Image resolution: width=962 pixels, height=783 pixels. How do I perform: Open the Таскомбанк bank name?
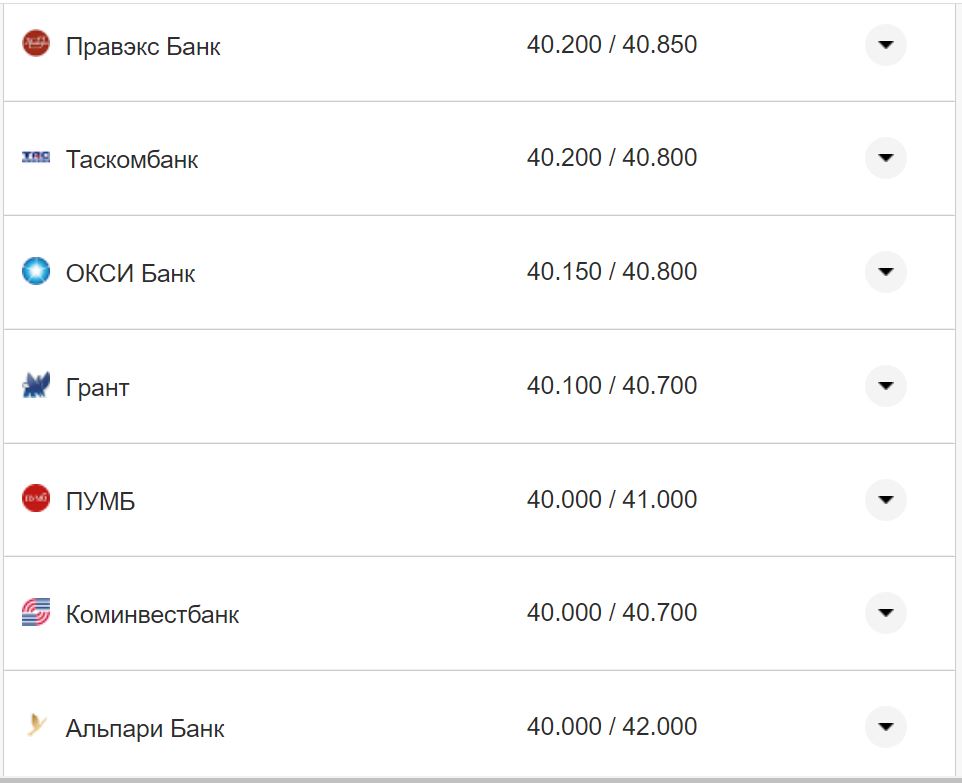[132, 160]
